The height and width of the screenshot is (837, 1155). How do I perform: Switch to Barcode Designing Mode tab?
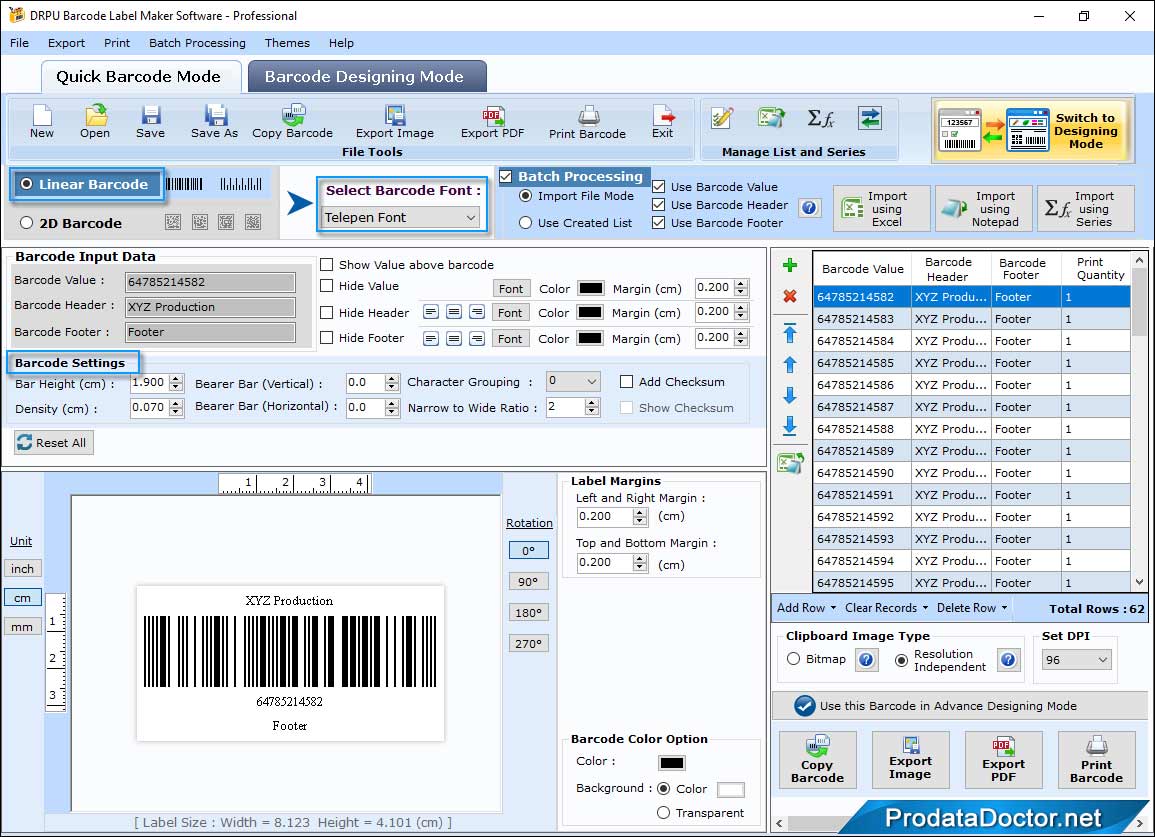pyautogui.click(x=366, y=77)
